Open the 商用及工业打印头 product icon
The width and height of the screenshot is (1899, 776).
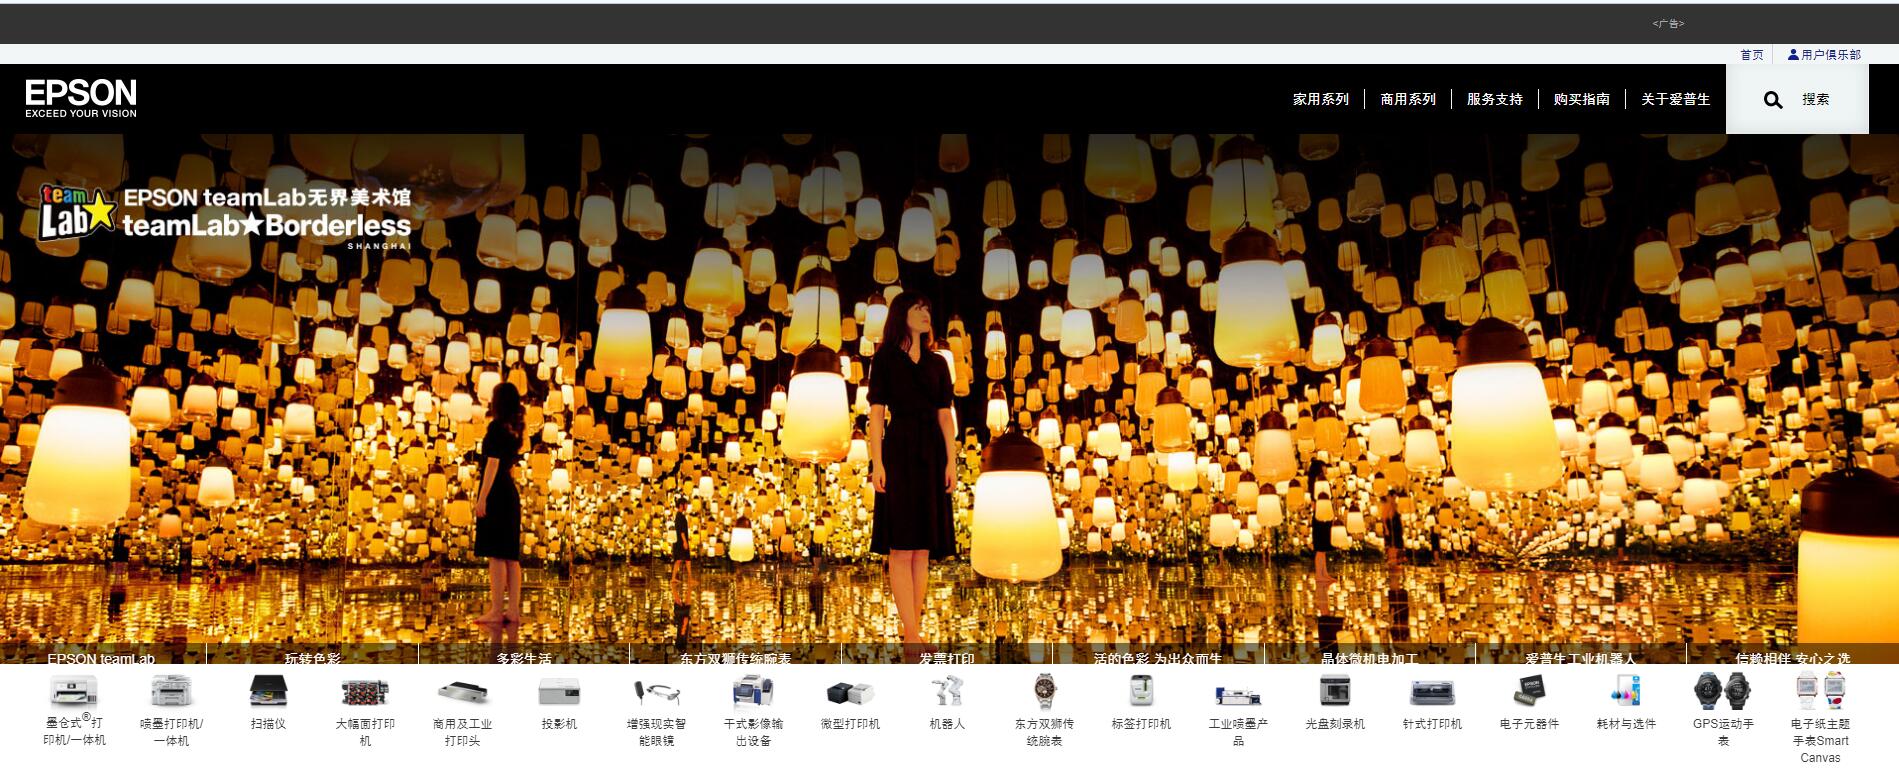click(462, 691)
